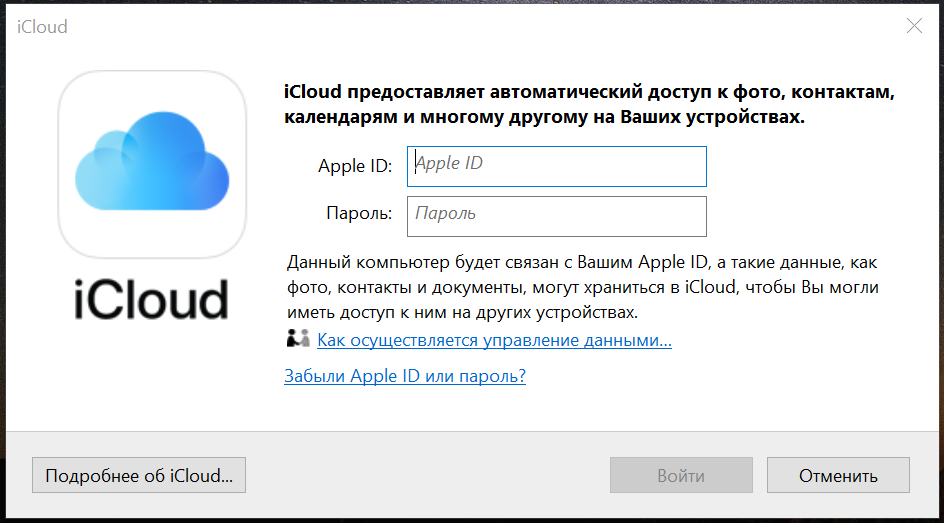
Task: Follow the "Забыли Apple ID или пароль?" link
Action: click(405, 376)
